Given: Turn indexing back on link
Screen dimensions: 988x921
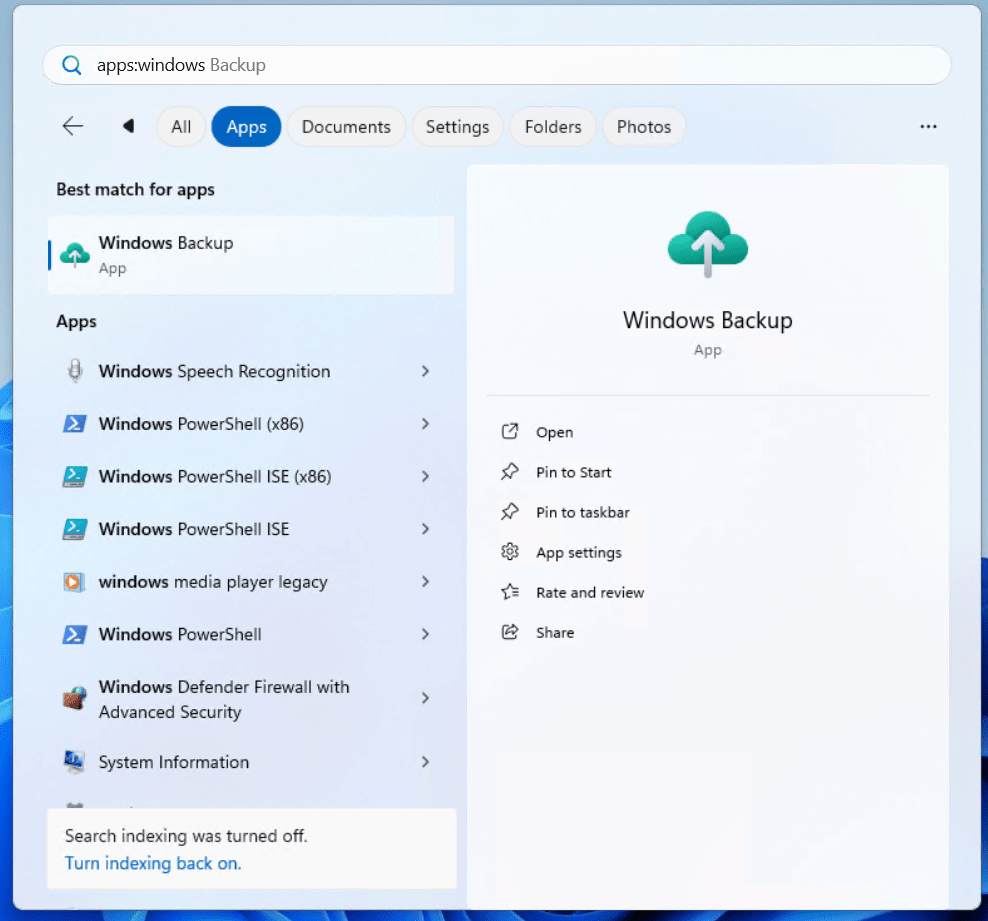Looking at the screenshot, I should [153, 862].
